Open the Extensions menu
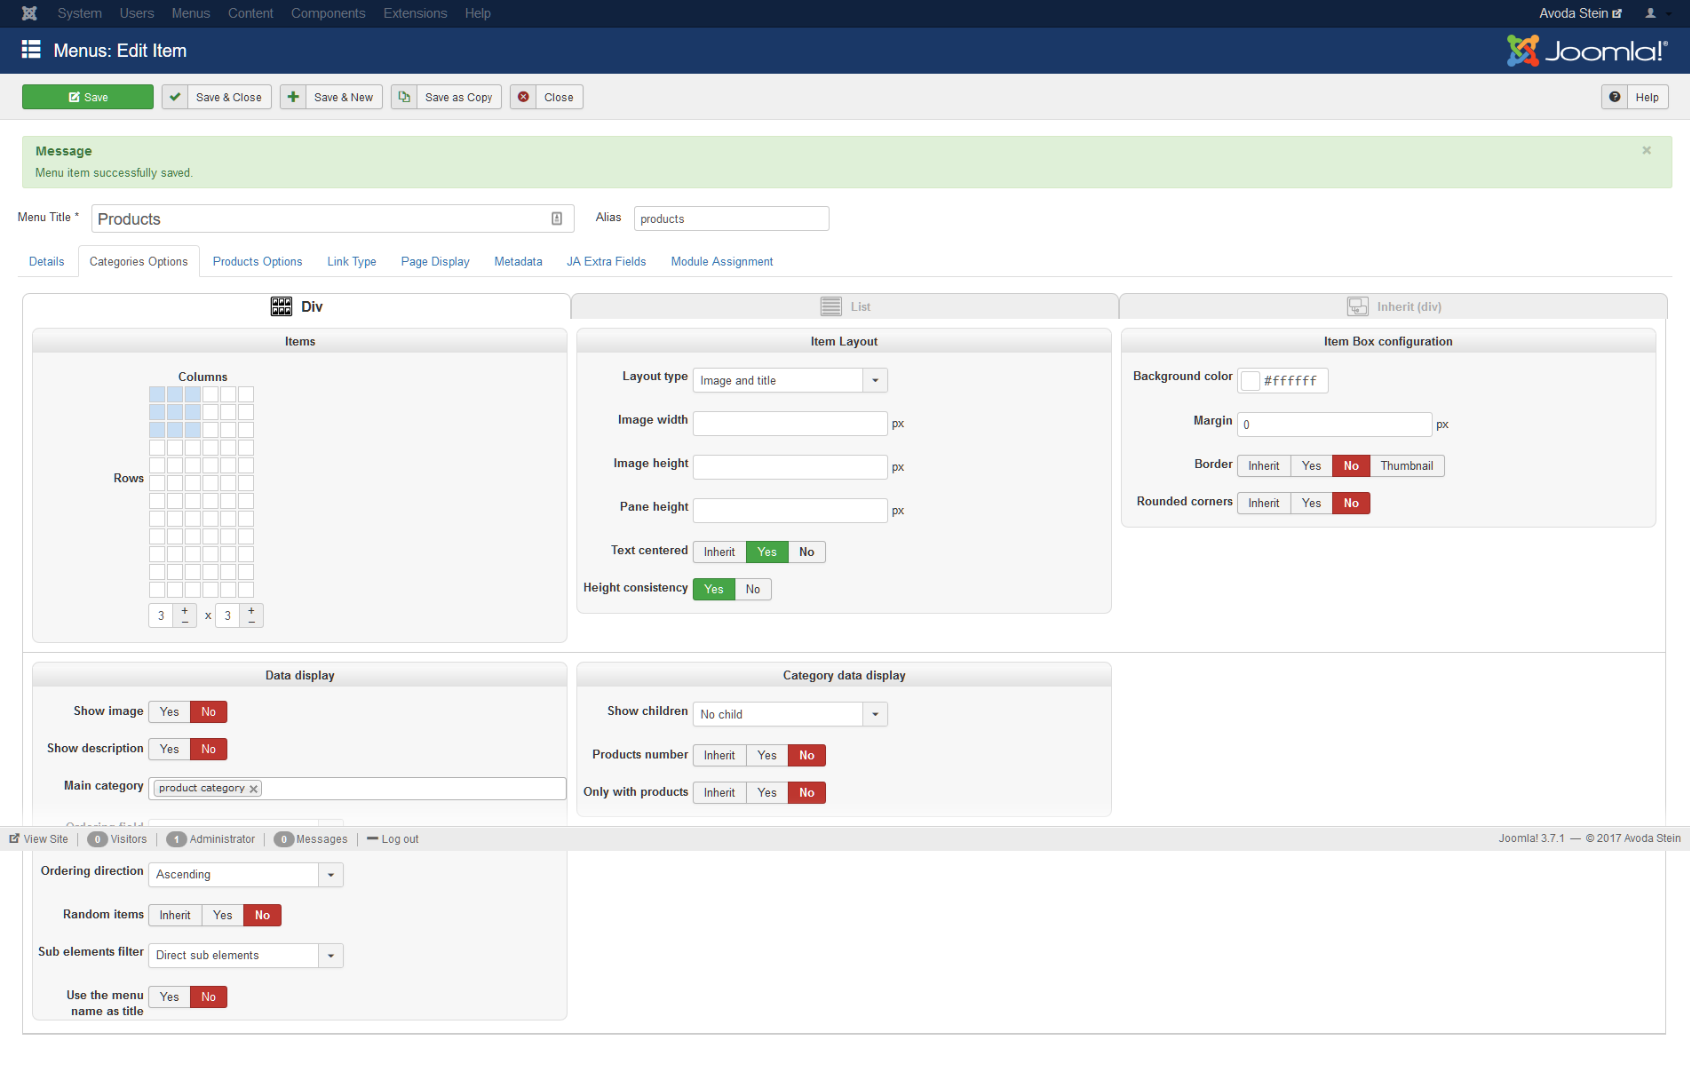Image resolution: width=1690 pixels, height=1080 pixels. pos(415,13)
